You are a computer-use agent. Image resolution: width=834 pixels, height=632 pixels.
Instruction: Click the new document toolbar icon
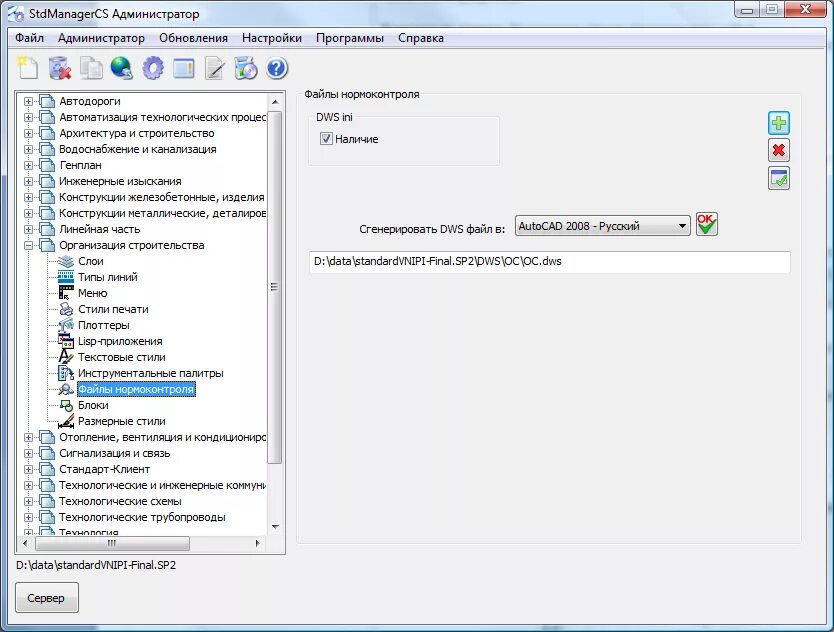click(28, 68)
